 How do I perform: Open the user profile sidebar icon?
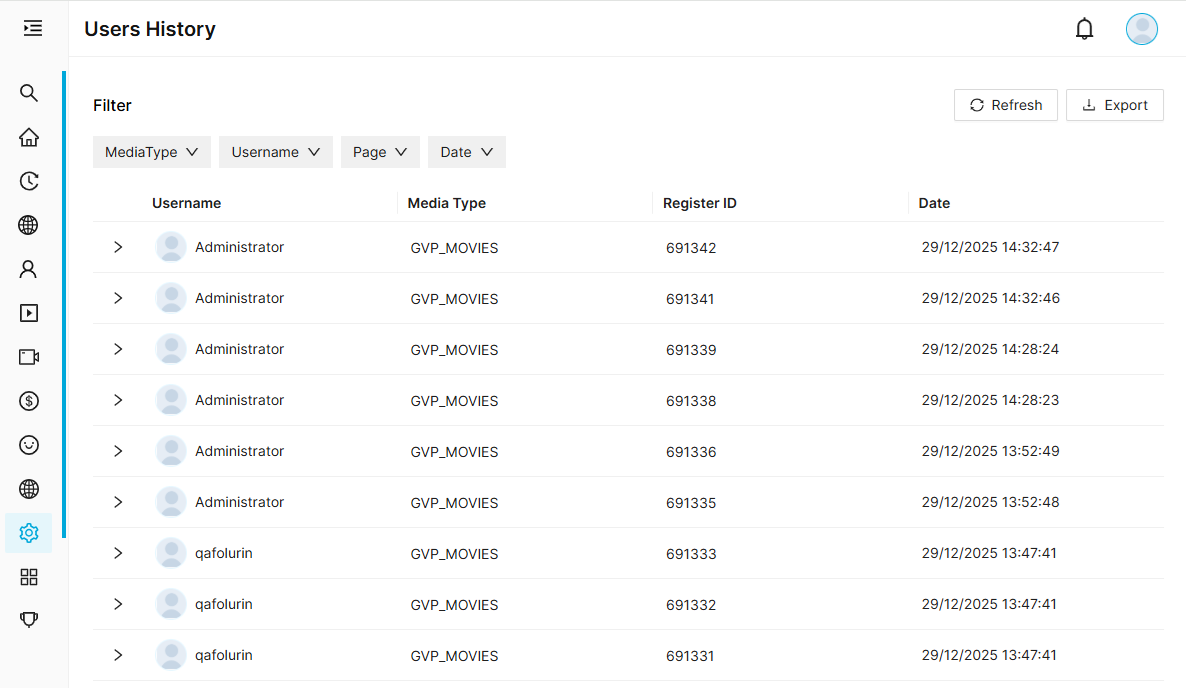click(29, 269)
